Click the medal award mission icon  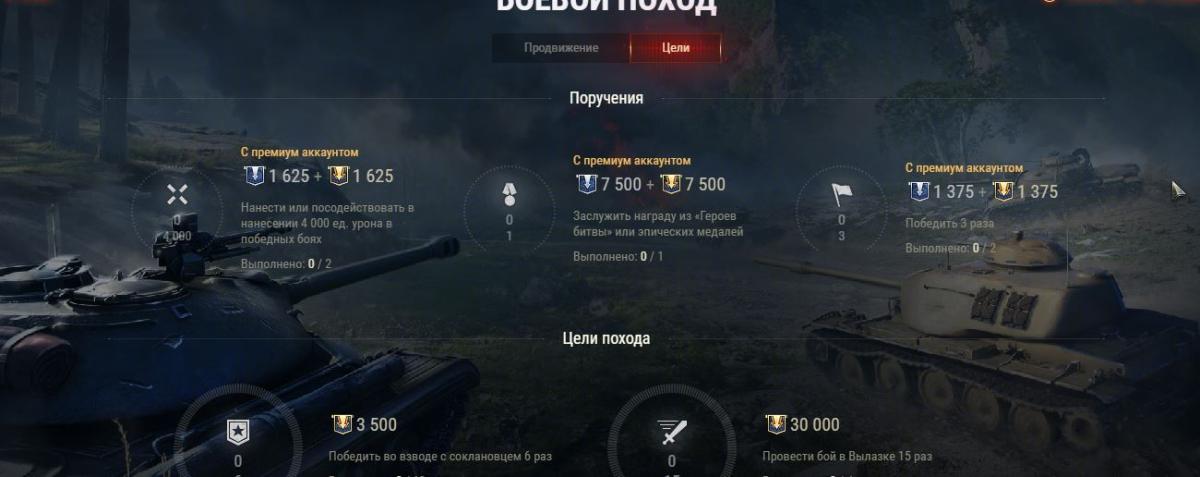(509, 196)
